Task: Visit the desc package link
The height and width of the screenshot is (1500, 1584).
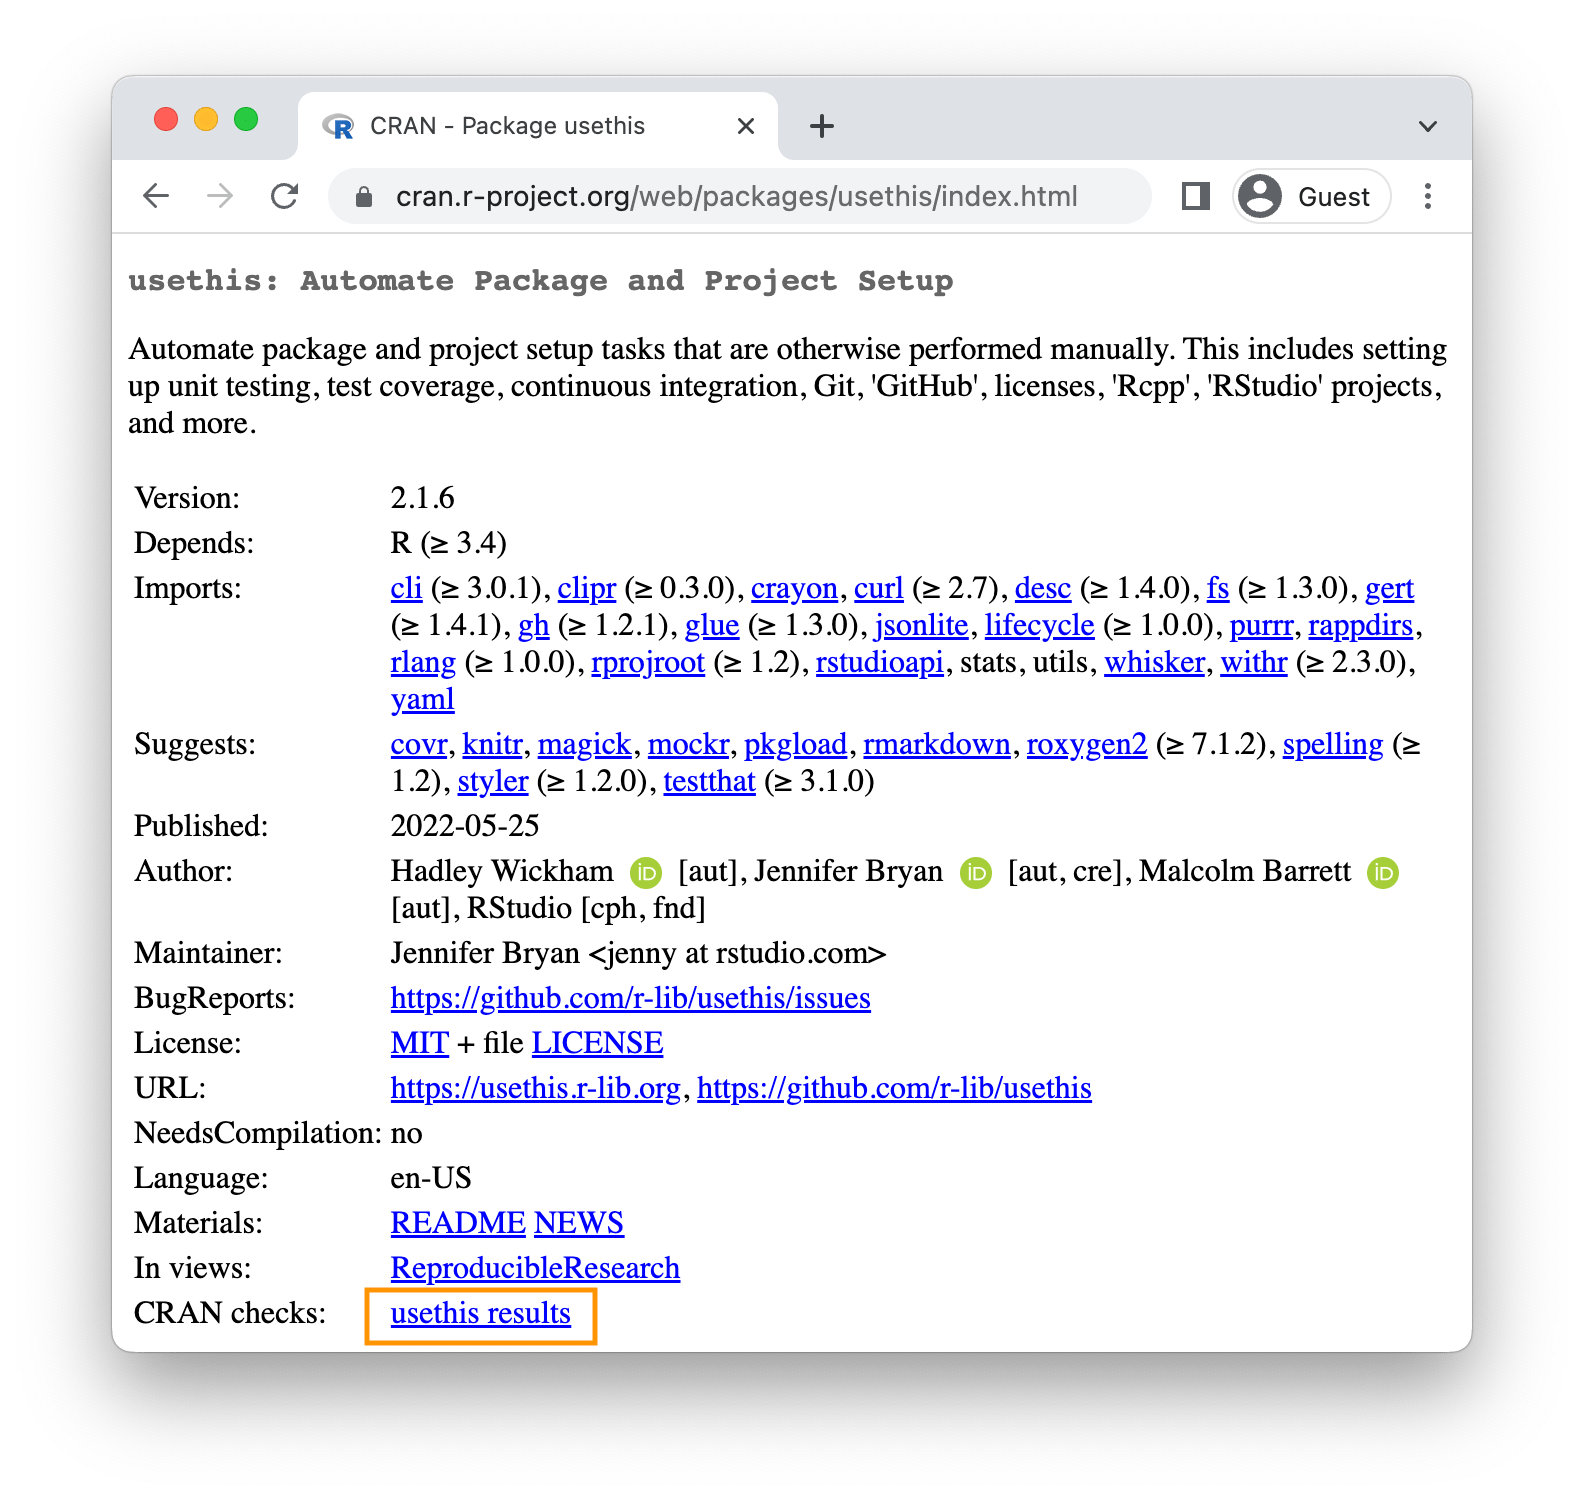Action: [1043, 588]
